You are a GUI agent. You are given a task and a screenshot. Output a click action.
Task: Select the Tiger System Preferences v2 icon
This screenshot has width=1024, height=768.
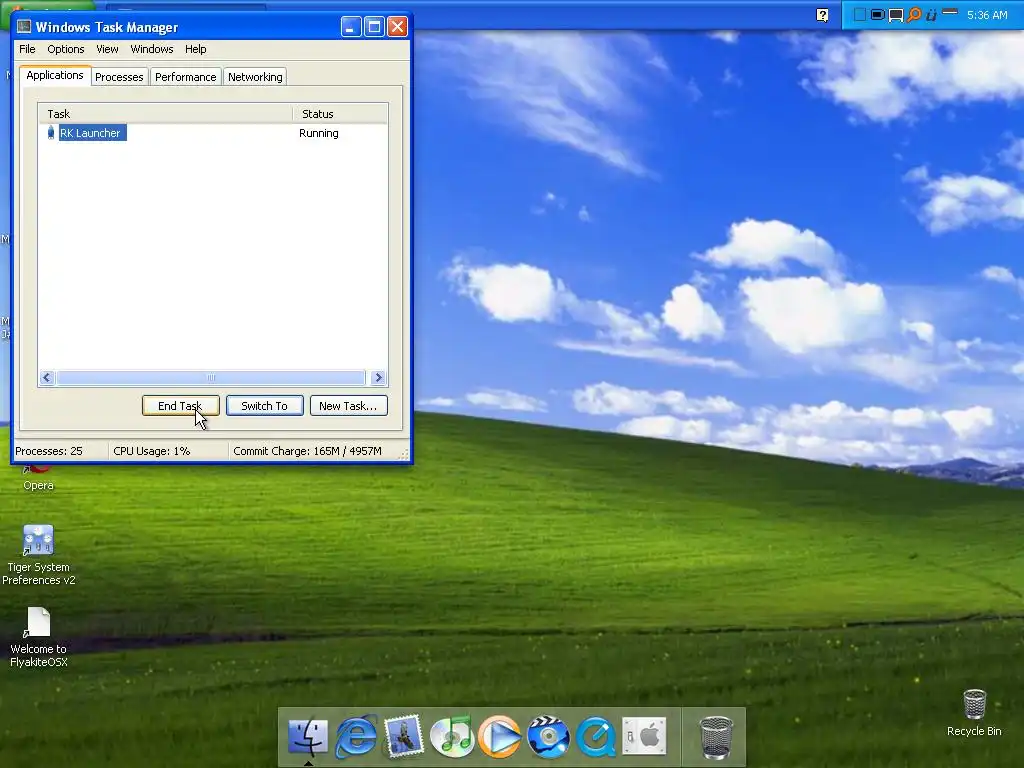point(39,555)
